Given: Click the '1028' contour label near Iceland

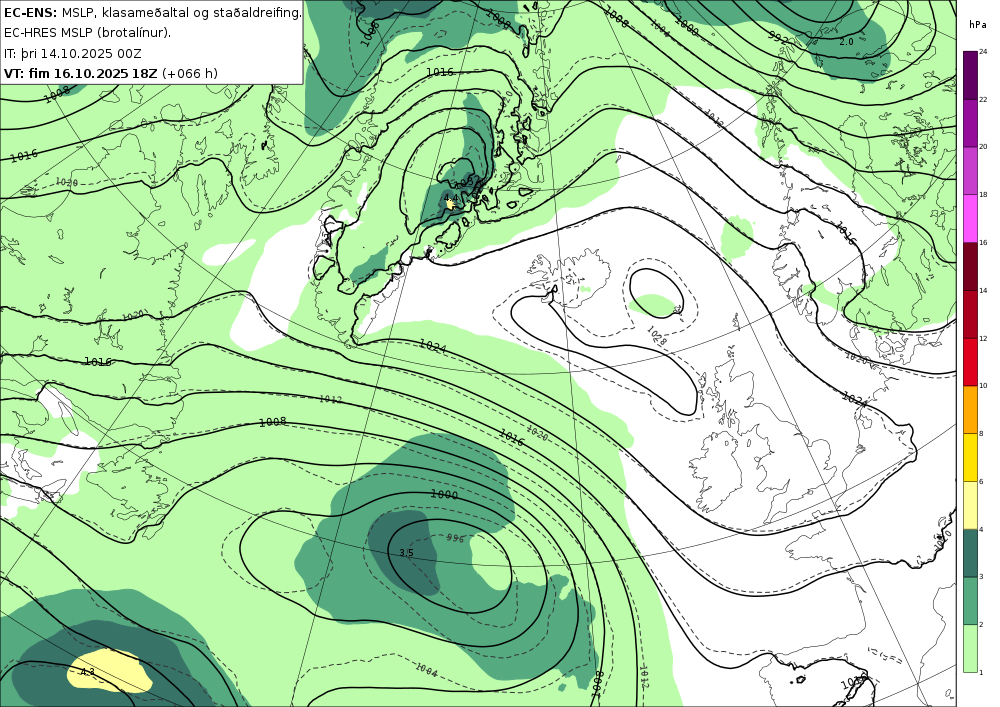Looking at the screenshot, I should tap(657, 336).
